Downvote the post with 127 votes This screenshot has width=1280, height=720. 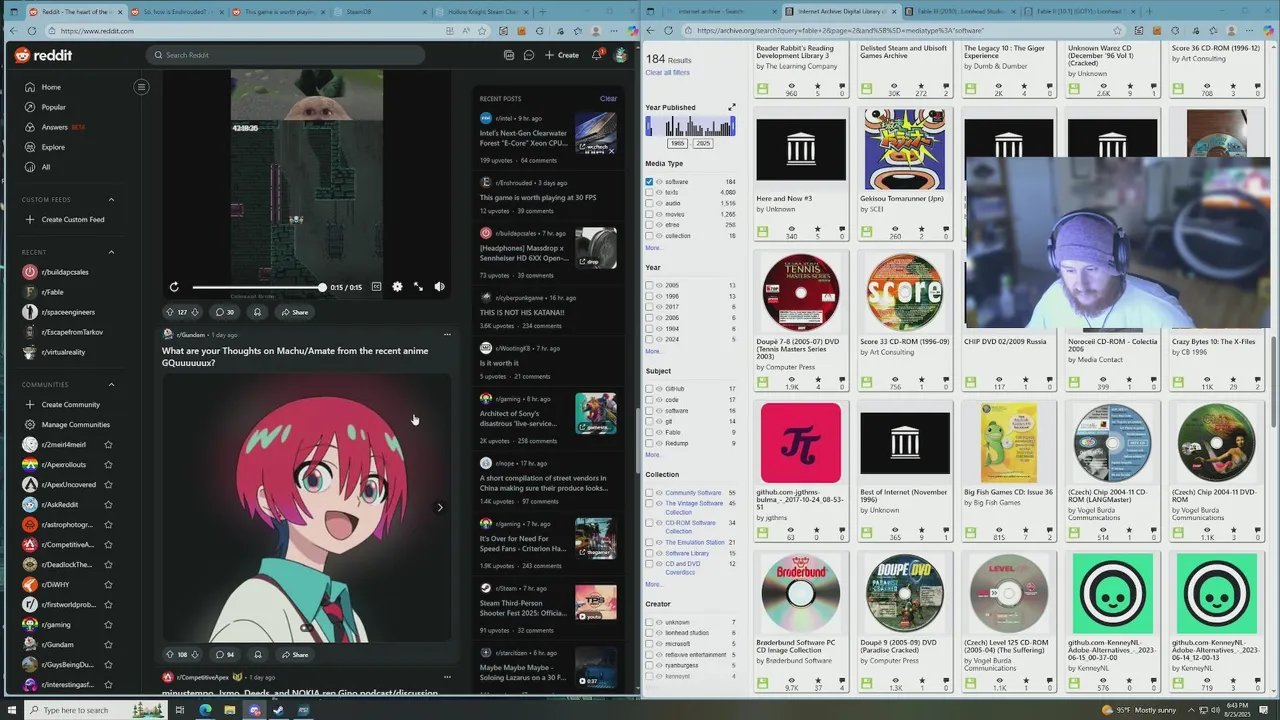point(196,312)
